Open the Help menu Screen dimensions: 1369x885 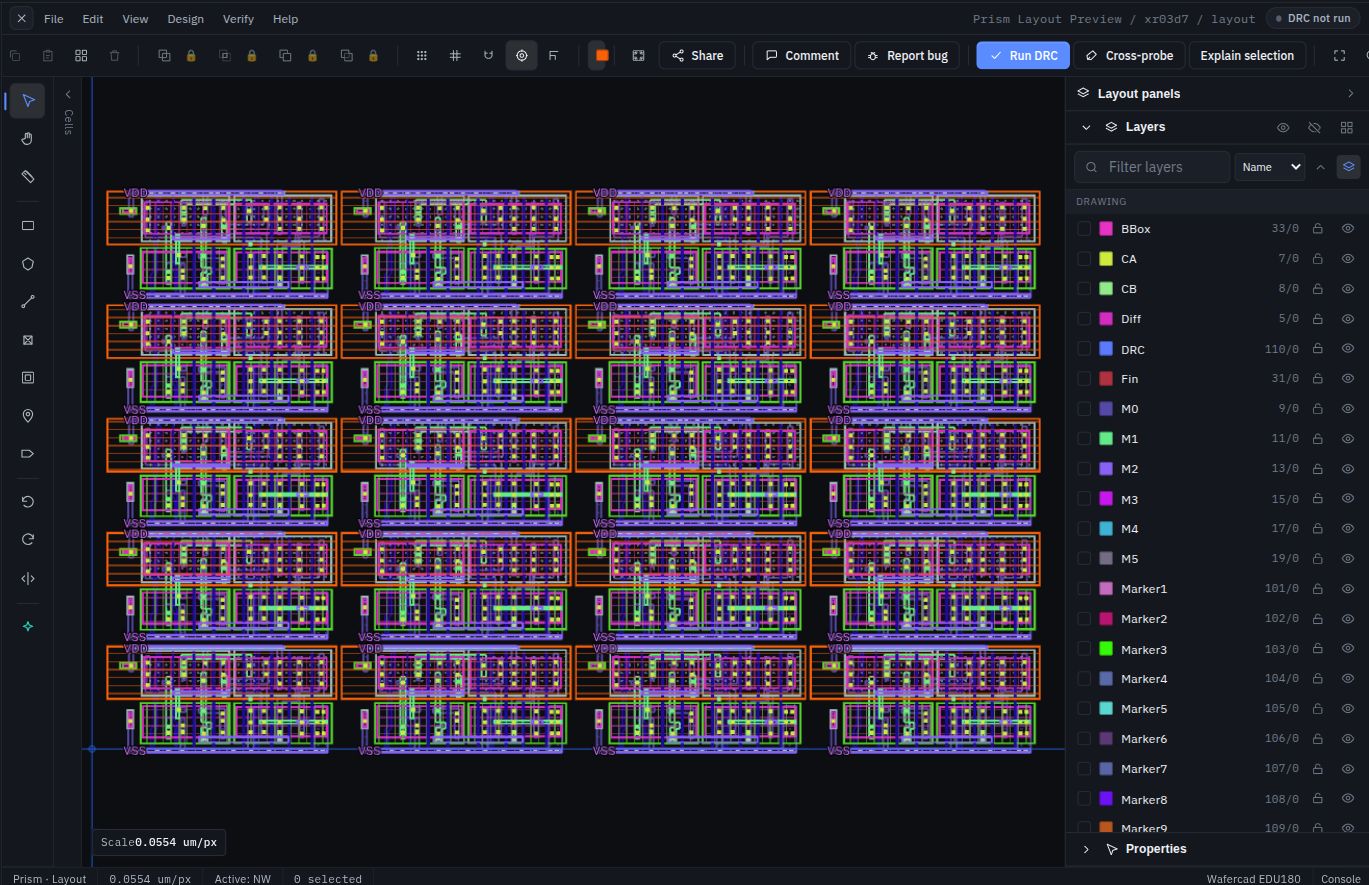click(285, 19)
